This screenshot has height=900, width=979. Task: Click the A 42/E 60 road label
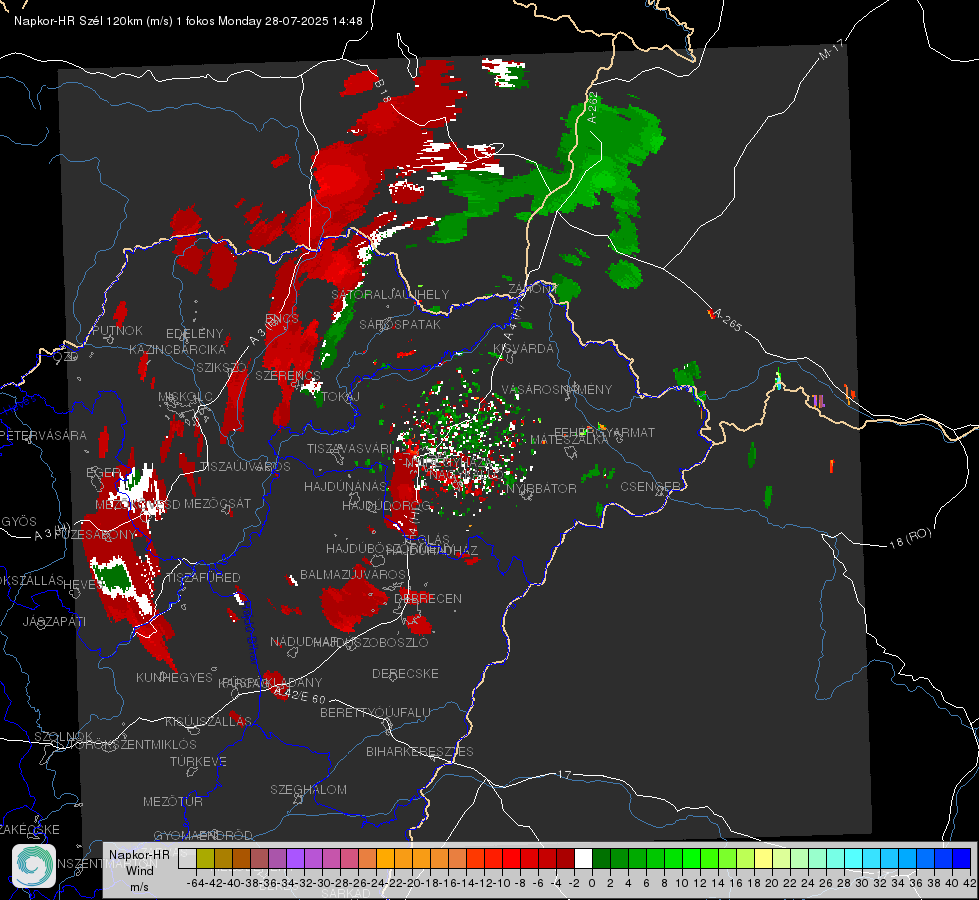300,694
